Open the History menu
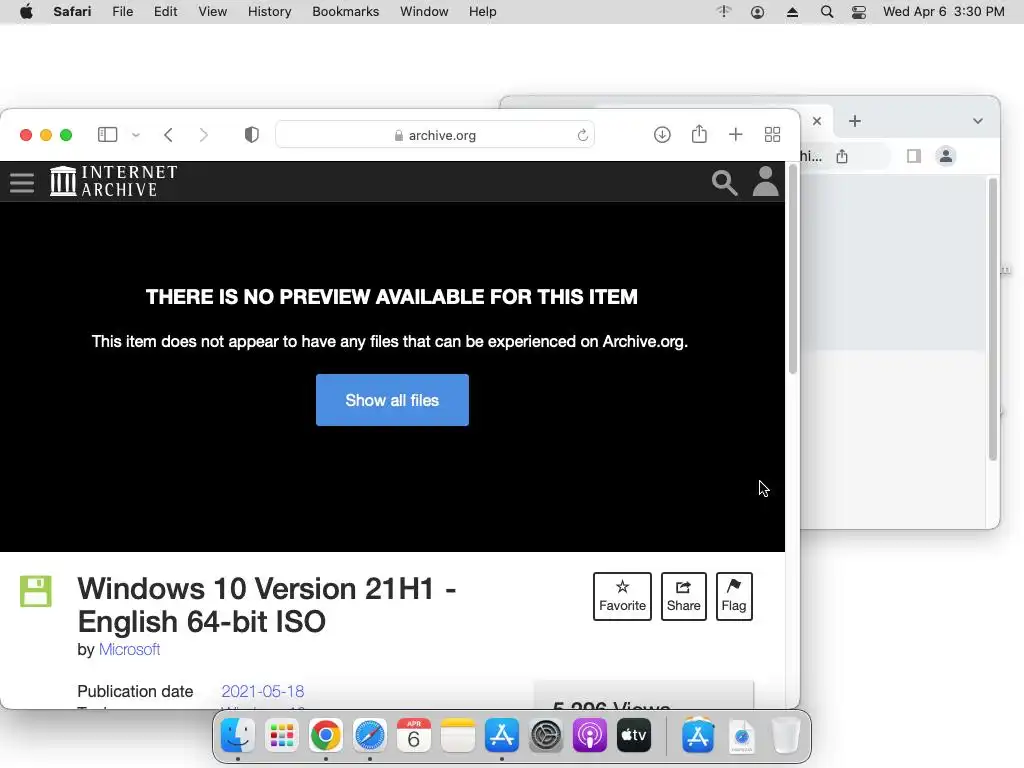 270,12
